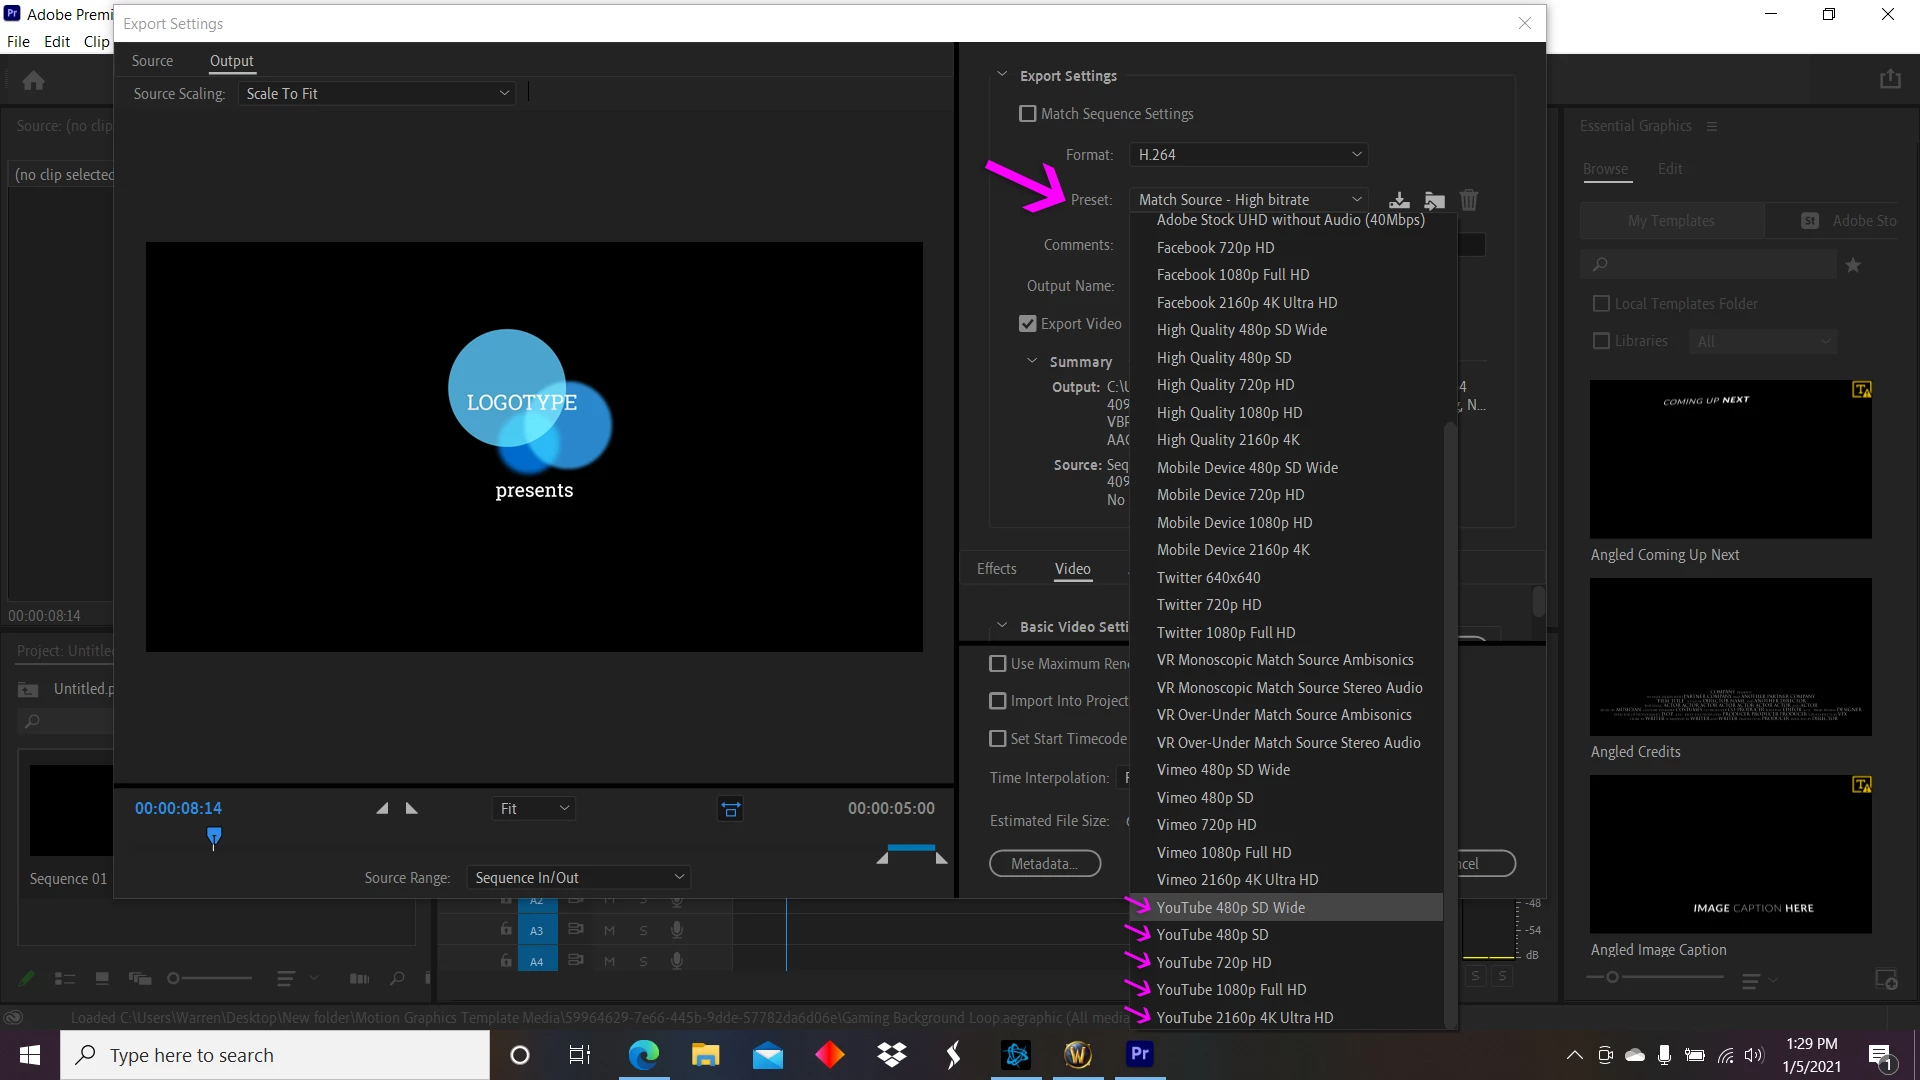Click the Metadata button

[x=1044, y=864]
